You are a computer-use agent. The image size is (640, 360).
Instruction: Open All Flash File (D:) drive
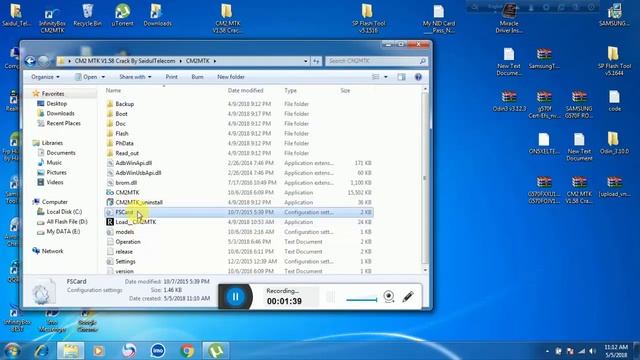coord(67,221)
